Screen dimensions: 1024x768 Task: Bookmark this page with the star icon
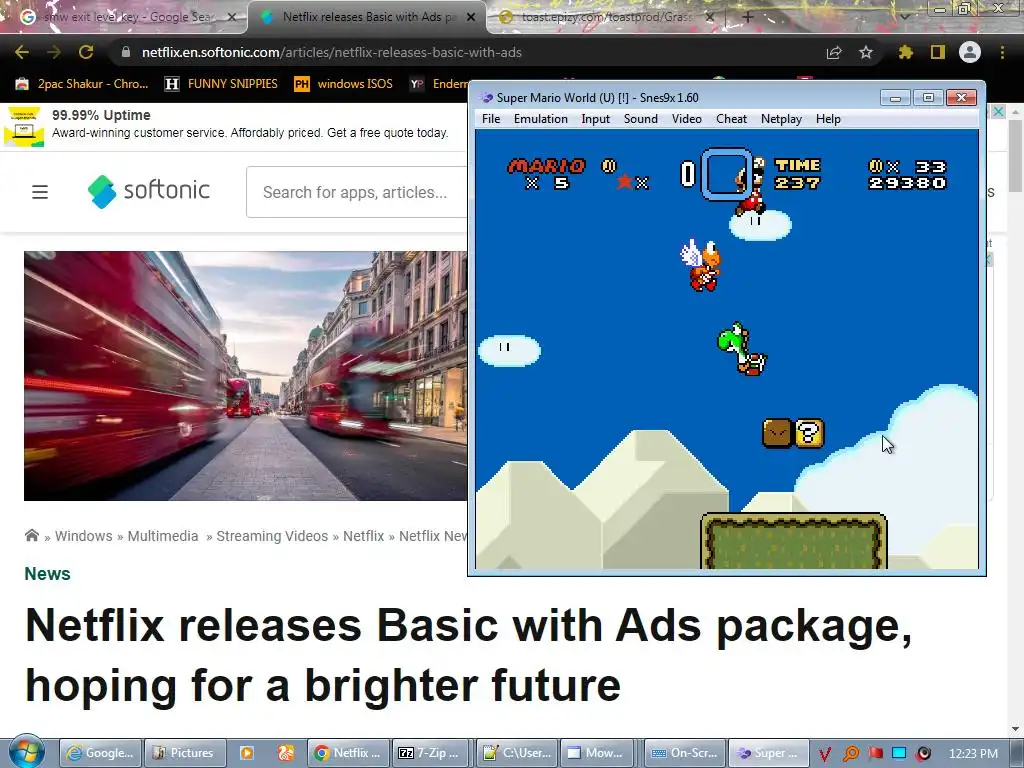tap(866, 52)
